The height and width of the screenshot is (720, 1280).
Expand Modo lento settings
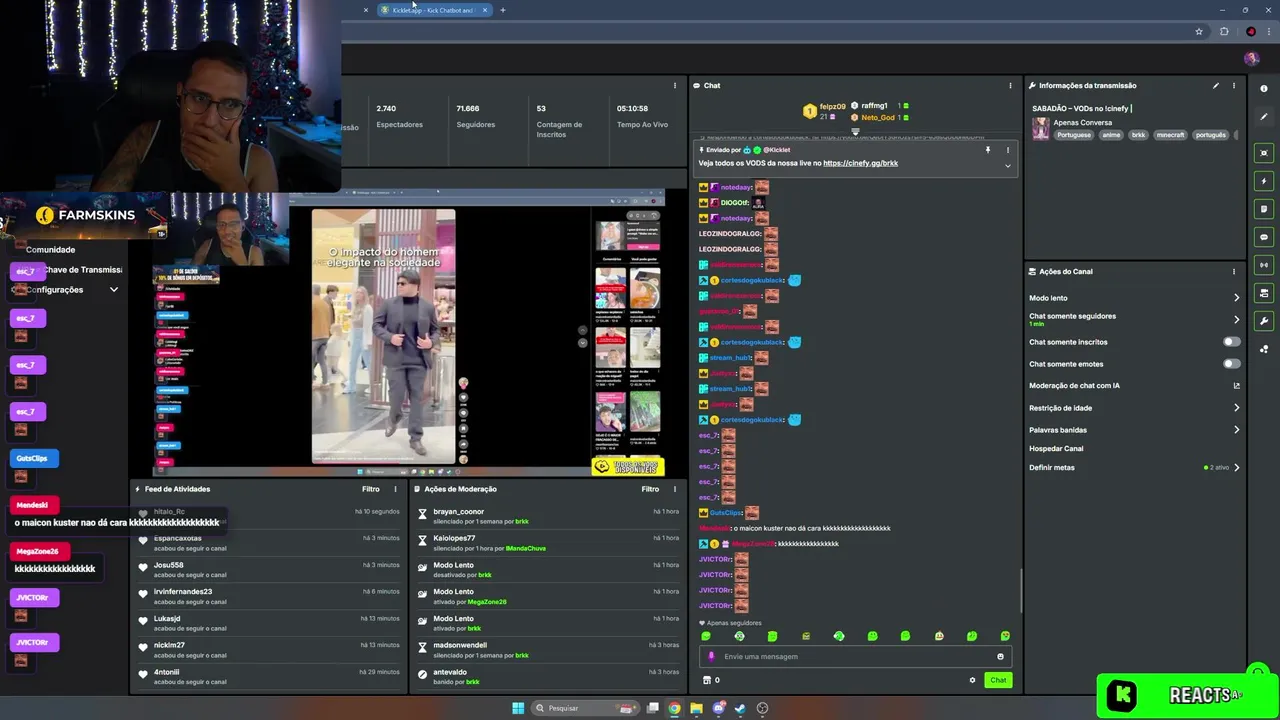1236,298
